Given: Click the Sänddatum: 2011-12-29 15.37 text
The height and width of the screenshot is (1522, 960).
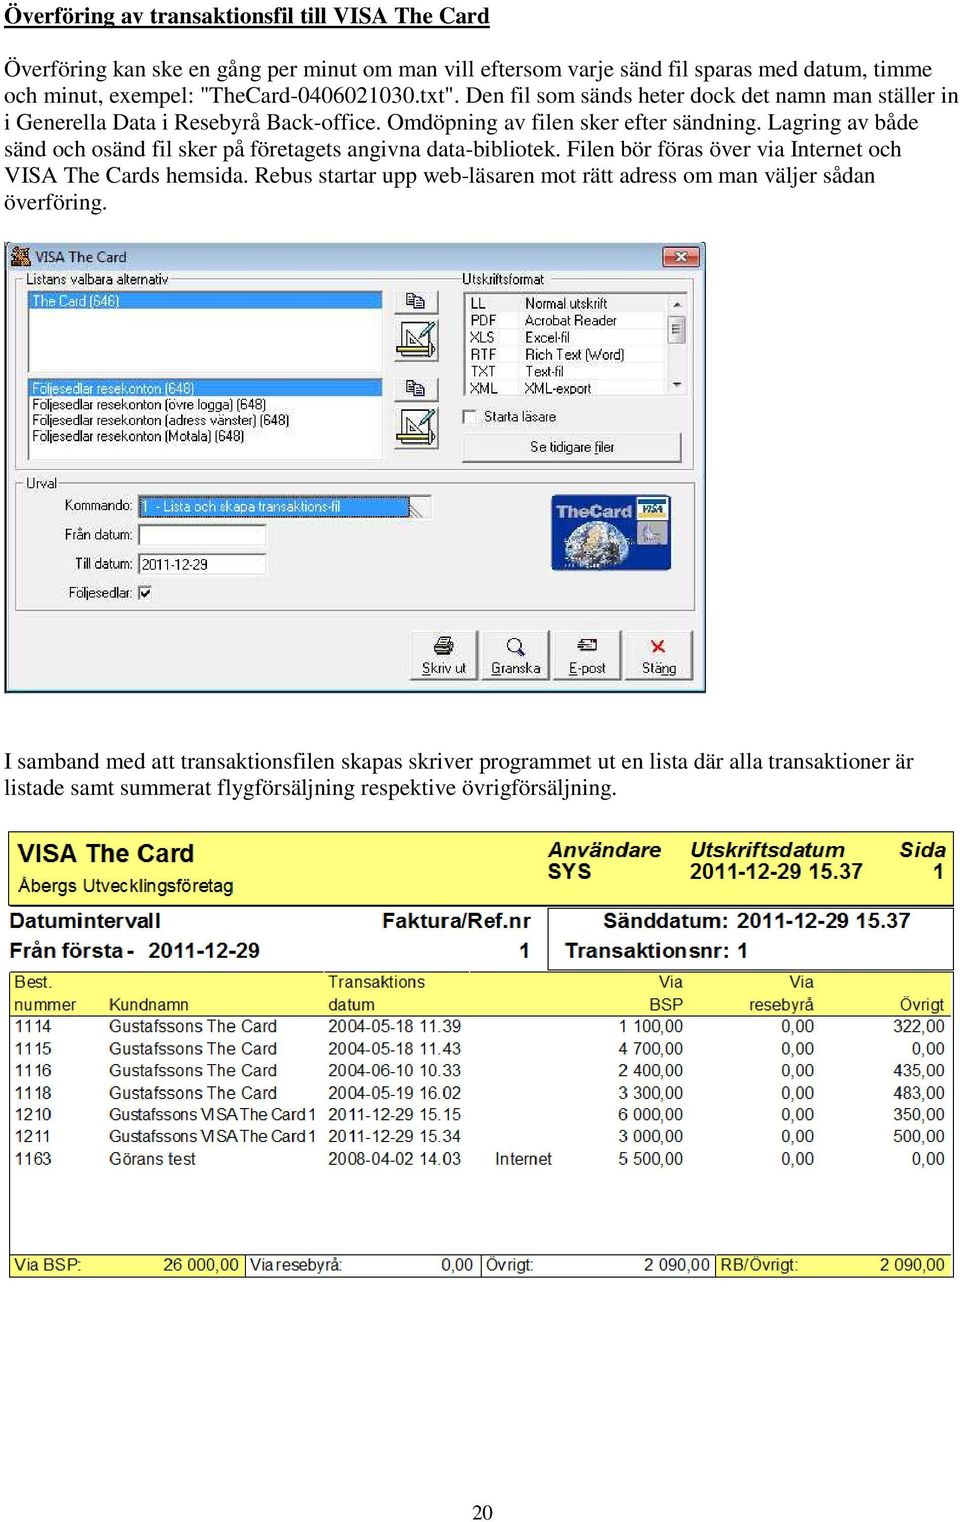Looking at the screenshot, I should click(756, 920).
